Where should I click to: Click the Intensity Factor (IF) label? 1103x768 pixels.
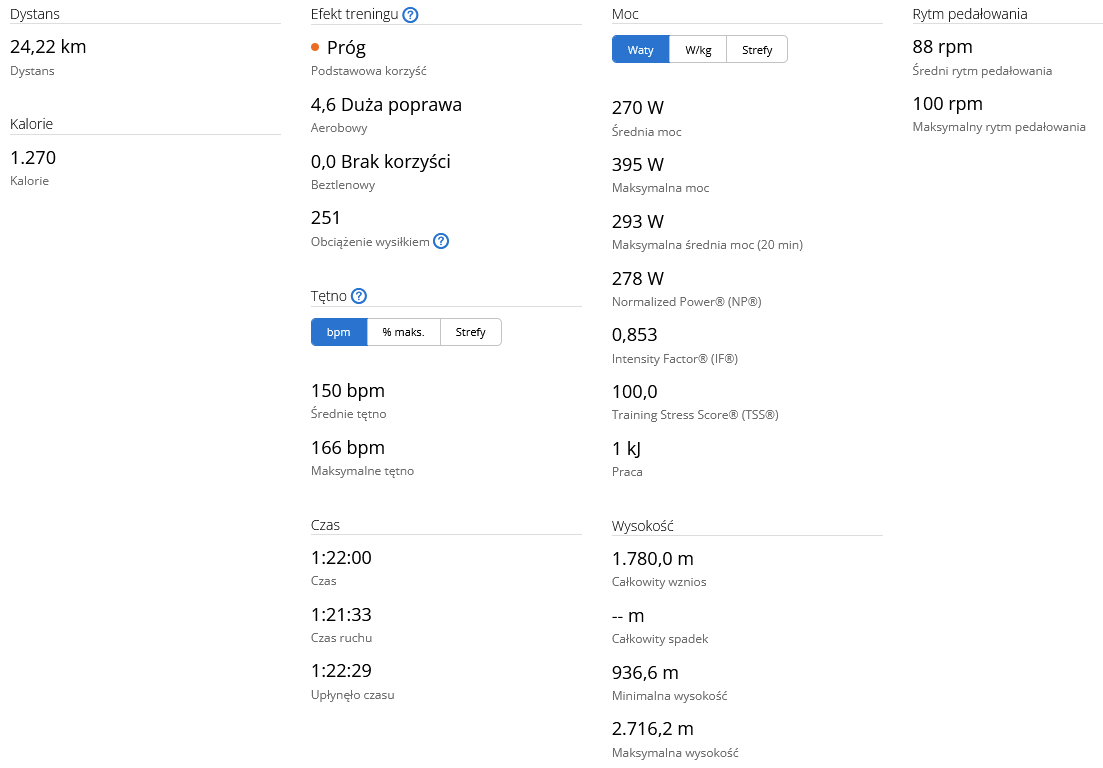pos(675,359)
